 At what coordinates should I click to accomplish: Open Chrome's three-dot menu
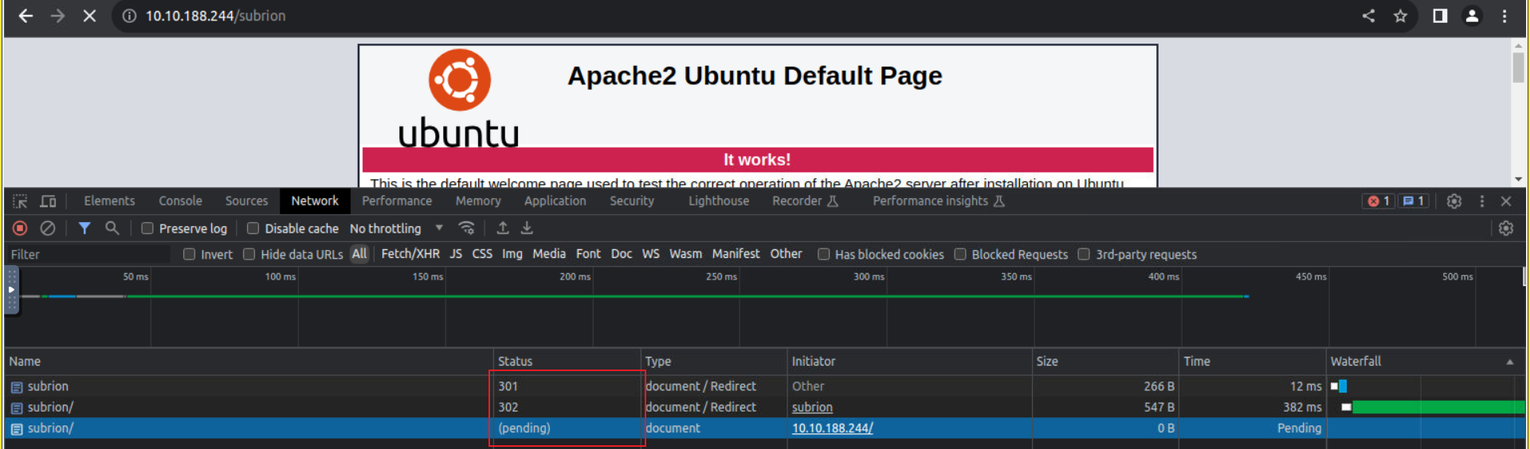(x=1504, y=16)
